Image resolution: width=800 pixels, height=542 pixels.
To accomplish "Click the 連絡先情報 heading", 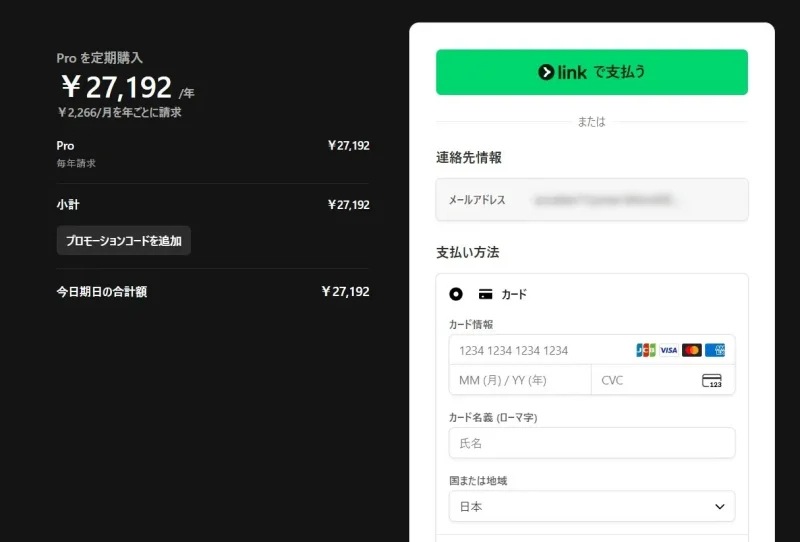I will pyautogui.click(x=468, y=158).
